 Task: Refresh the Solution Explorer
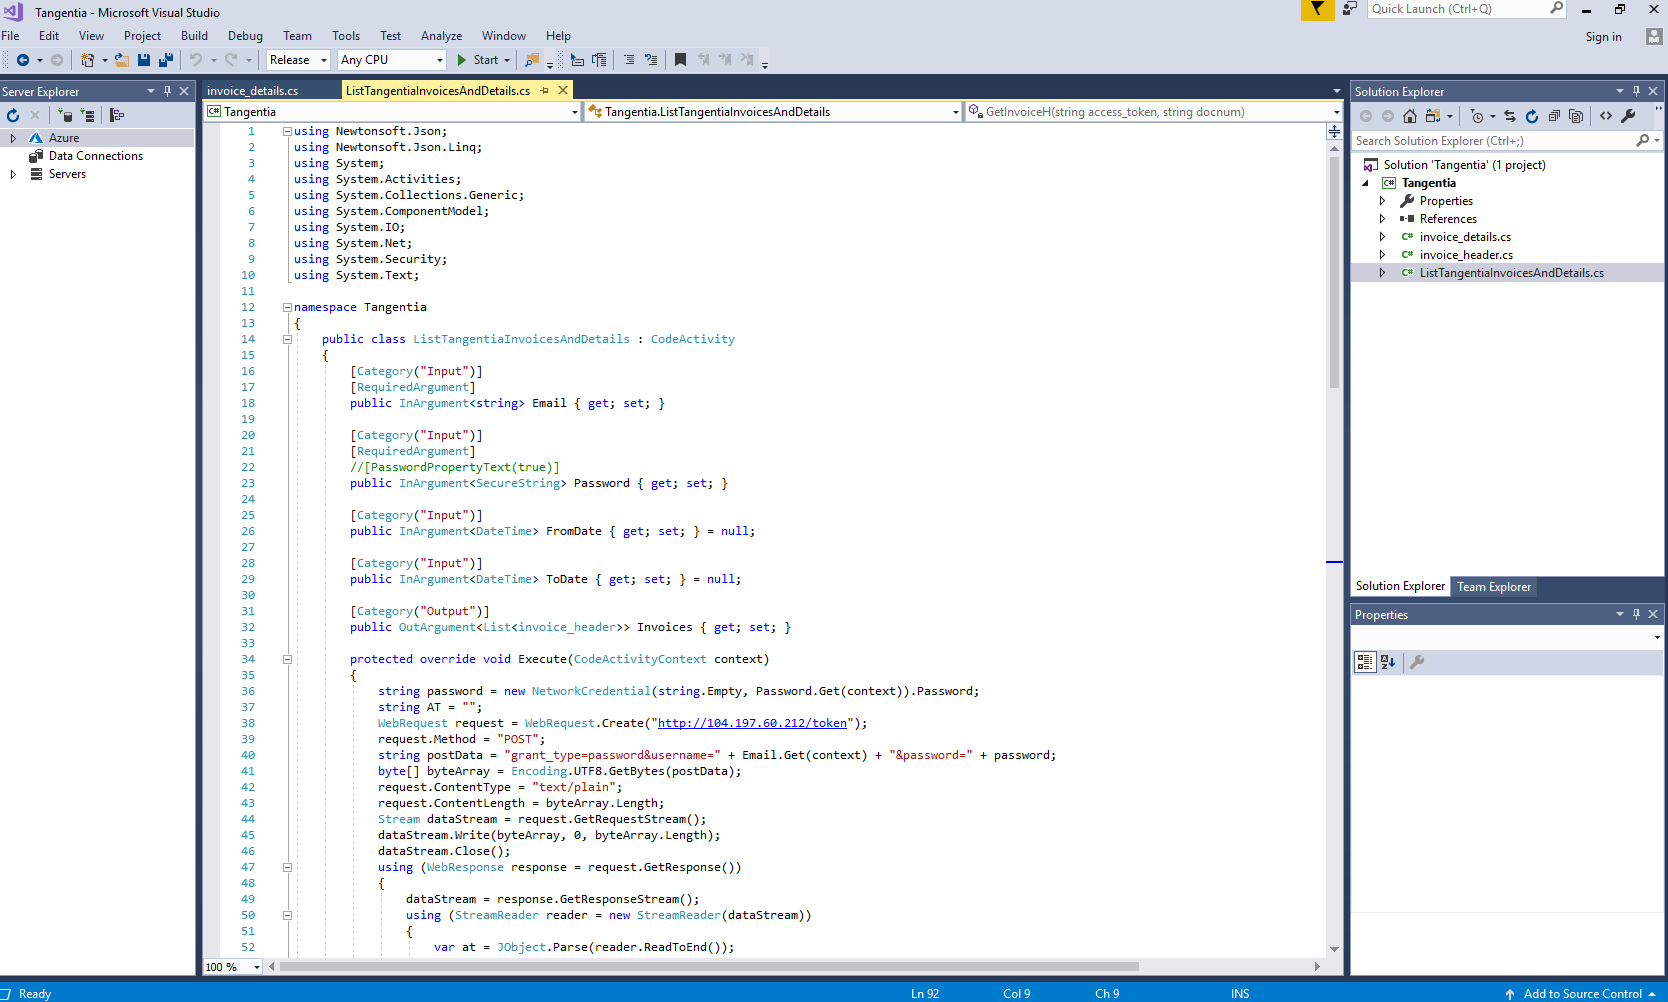click(1532, 116)
